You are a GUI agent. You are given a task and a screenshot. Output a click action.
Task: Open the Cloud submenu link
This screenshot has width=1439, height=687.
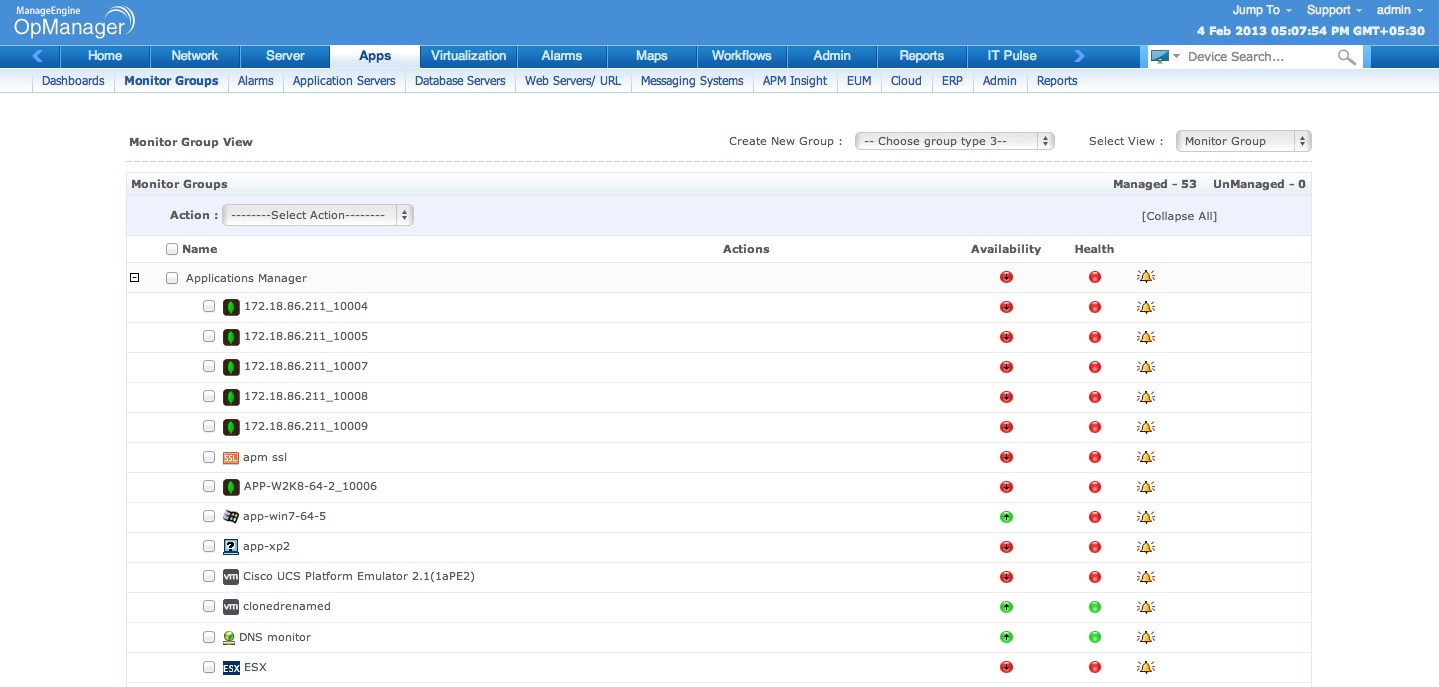906,81
